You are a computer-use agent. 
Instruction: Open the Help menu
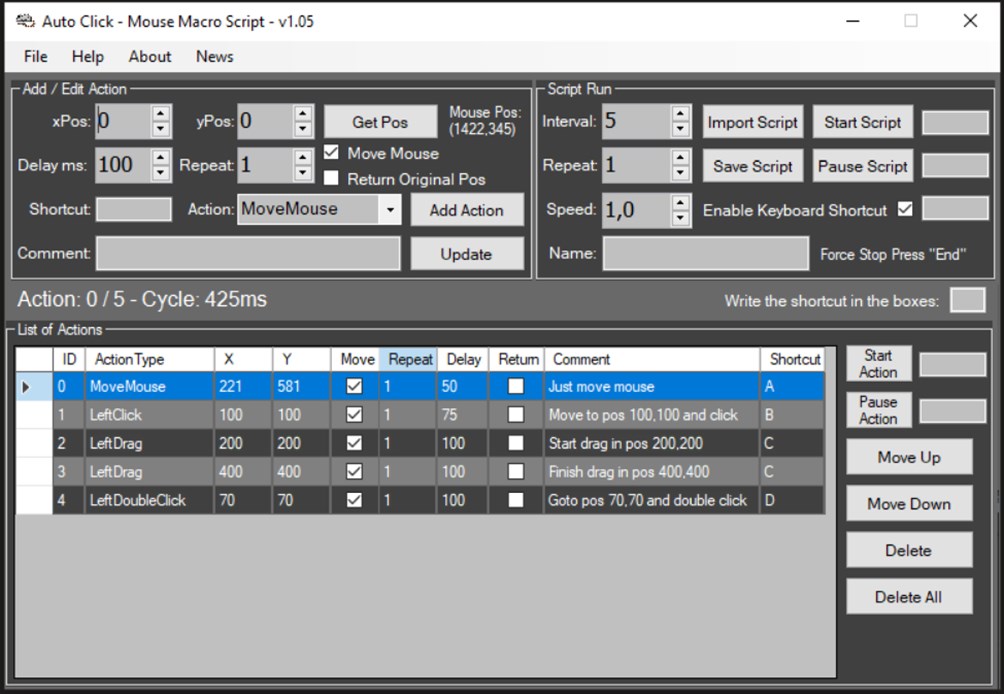point(87,57)
